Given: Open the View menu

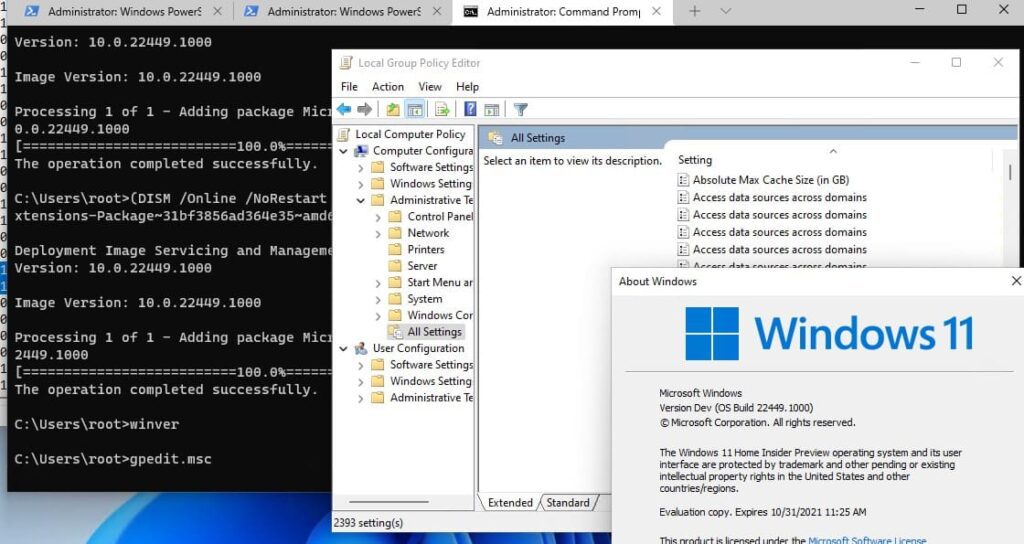Looking at the screenshot, I should click(x=430, y=86).
